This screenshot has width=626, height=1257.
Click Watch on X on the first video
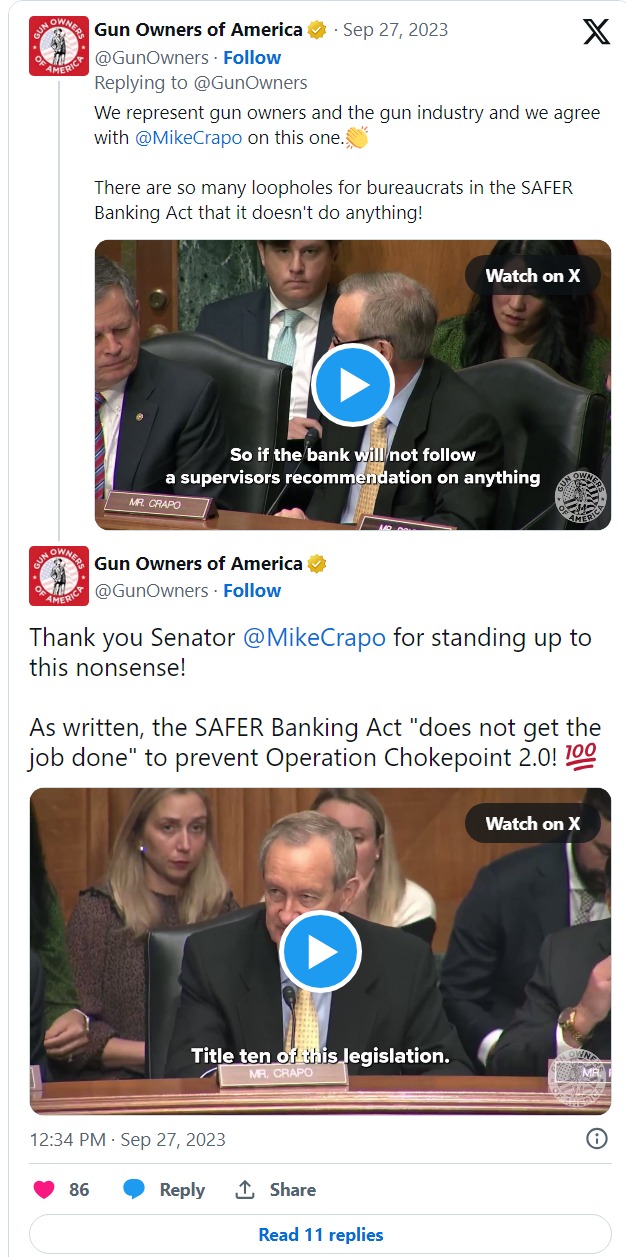point(533,275)
